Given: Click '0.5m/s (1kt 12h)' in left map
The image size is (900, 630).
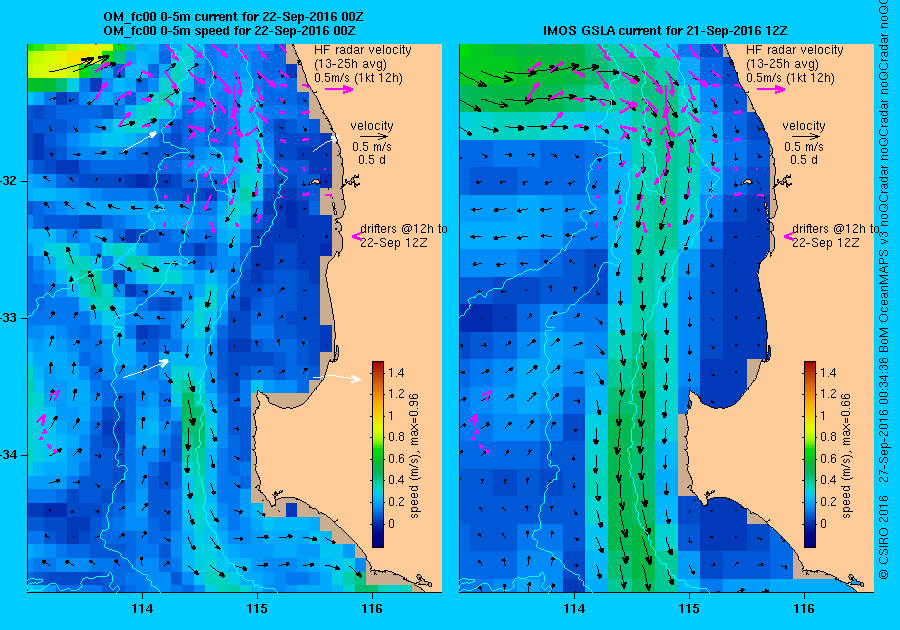Looking at the screenshot, I should coord(358,77).
